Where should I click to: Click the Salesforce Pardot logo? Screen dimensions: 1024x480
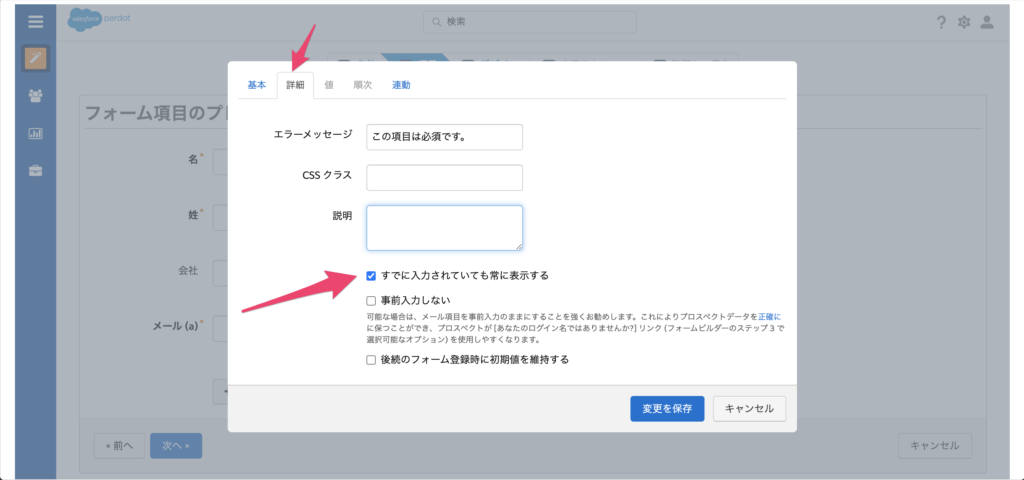(99, 21)
